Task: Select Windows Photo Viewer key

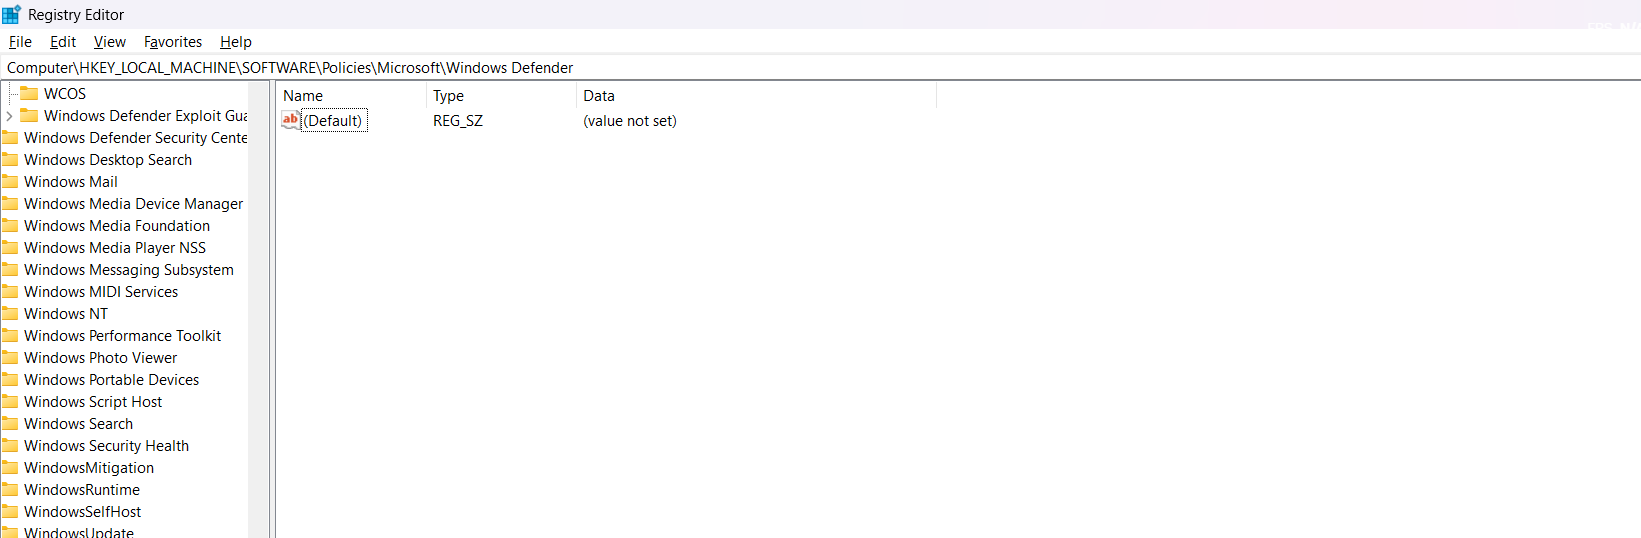Action: point(101,358)
